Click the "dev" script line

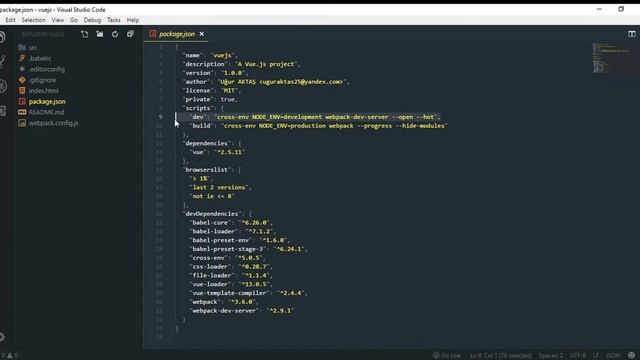click(x=314, y=117)
